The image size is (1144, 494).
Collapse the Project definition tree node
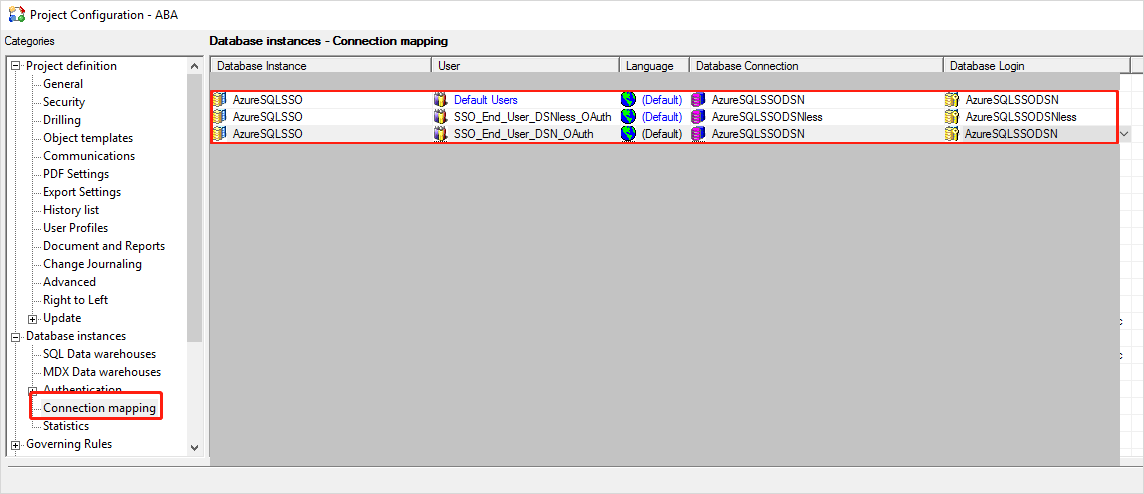click(x=16, y=66)
